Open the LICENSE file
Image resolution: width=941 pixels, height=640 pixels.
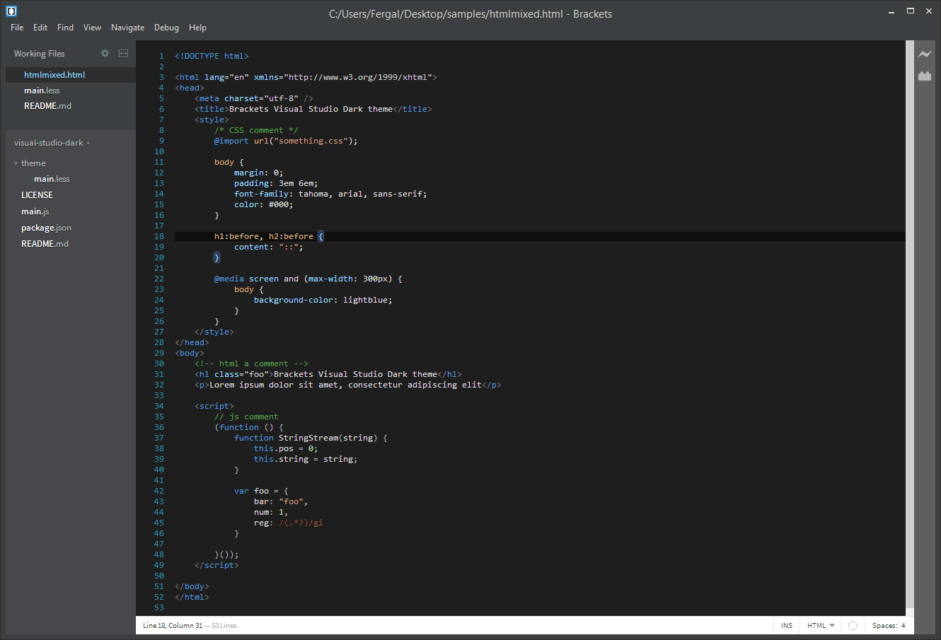[x=36, y=194]
